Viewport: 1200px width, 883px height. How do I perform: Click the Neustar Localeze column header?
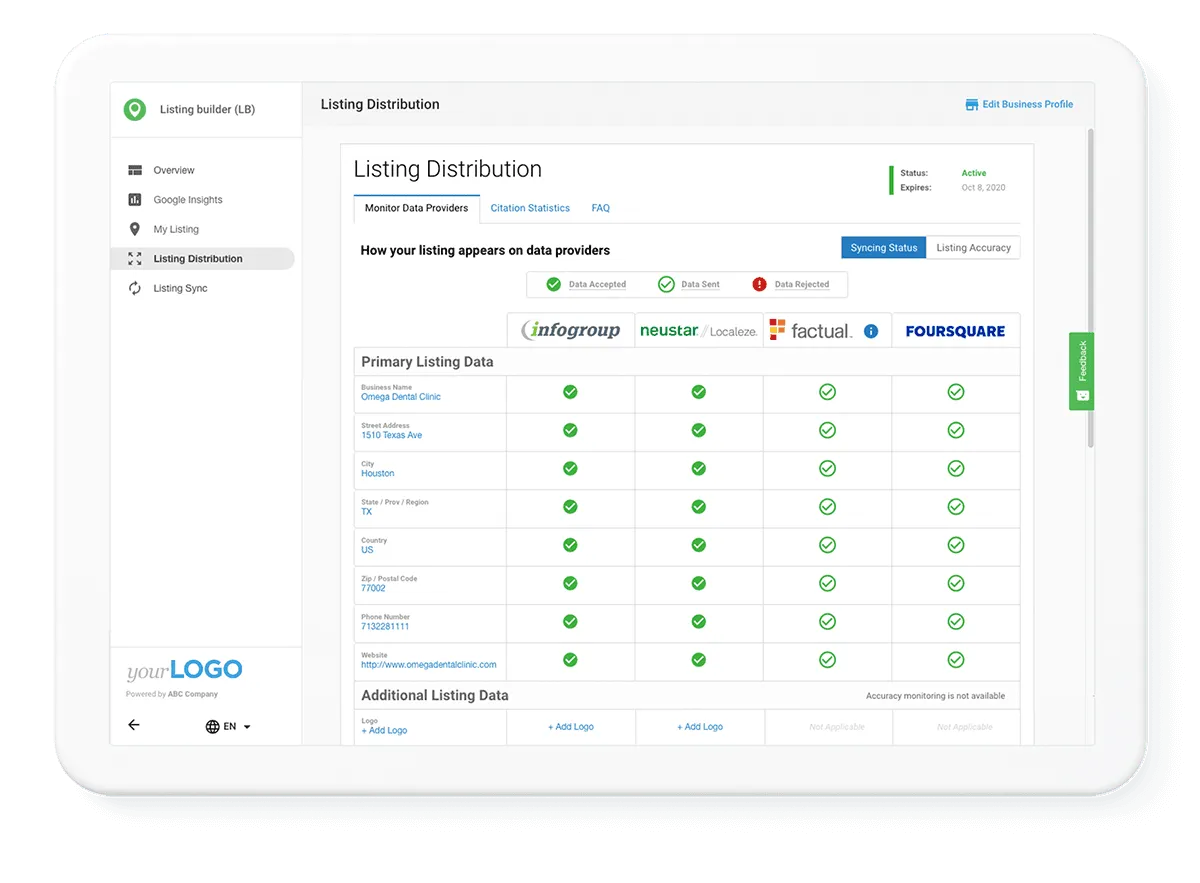699,330
